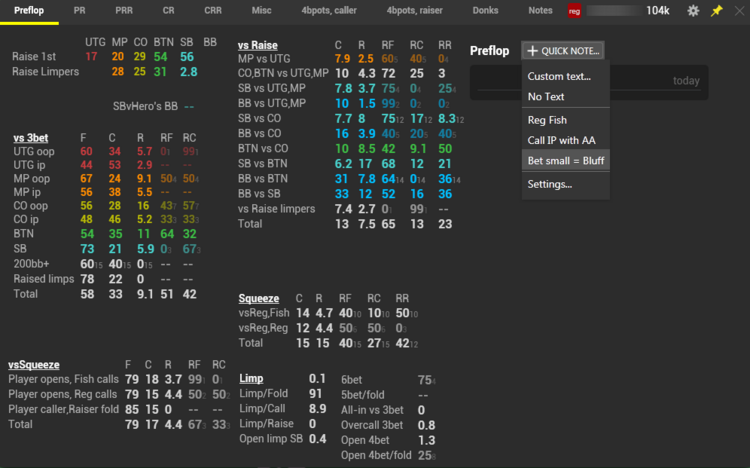Open Settings... in quick note menu
Screen dimensions: 750x468
click(x=550, y=184)
